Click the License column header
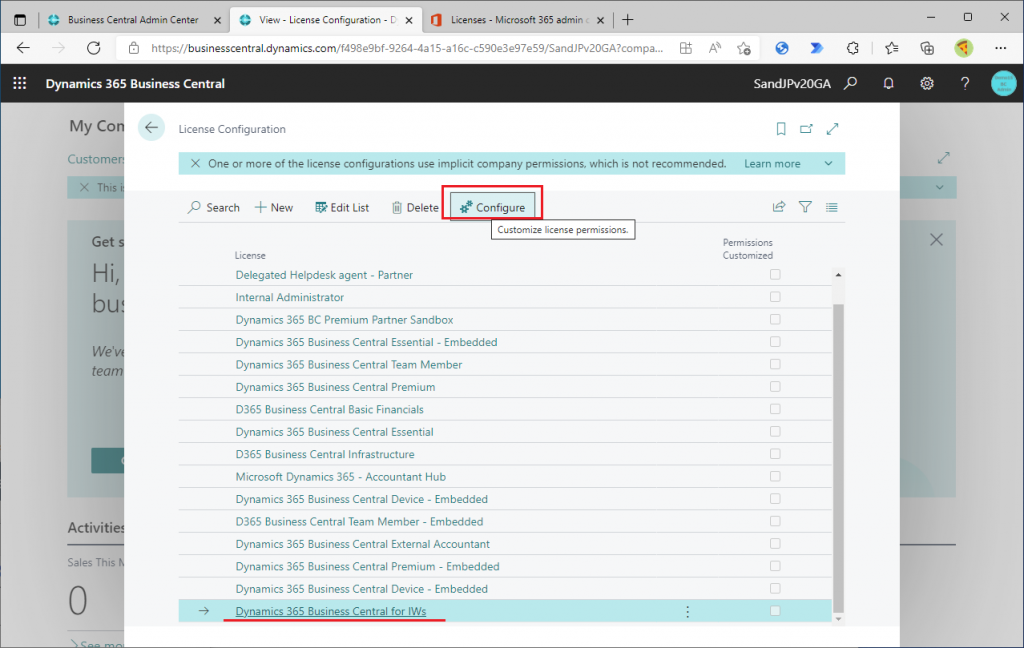This screenshot has height=648, width=1024. coord(250,255)
